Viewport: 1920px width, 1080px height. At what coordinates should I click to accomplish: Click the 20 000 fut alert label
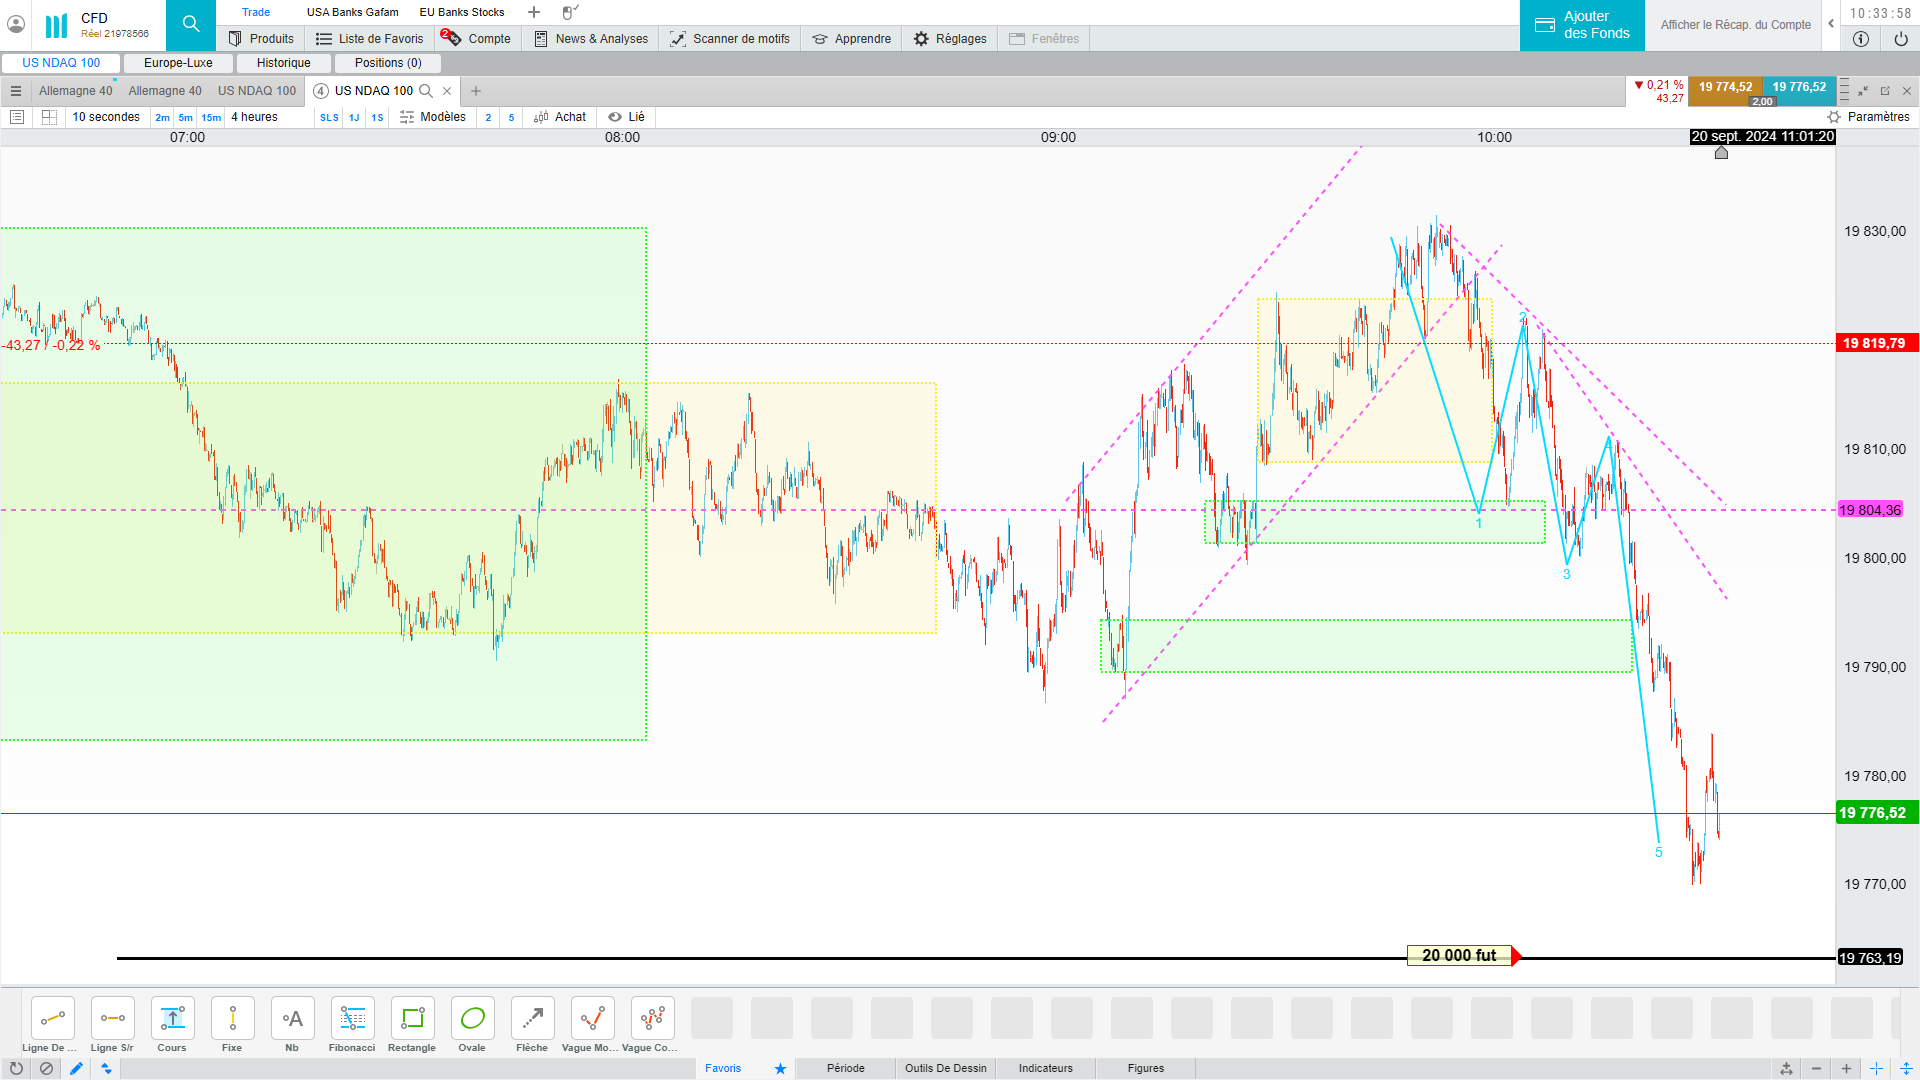coord(1459,956)
